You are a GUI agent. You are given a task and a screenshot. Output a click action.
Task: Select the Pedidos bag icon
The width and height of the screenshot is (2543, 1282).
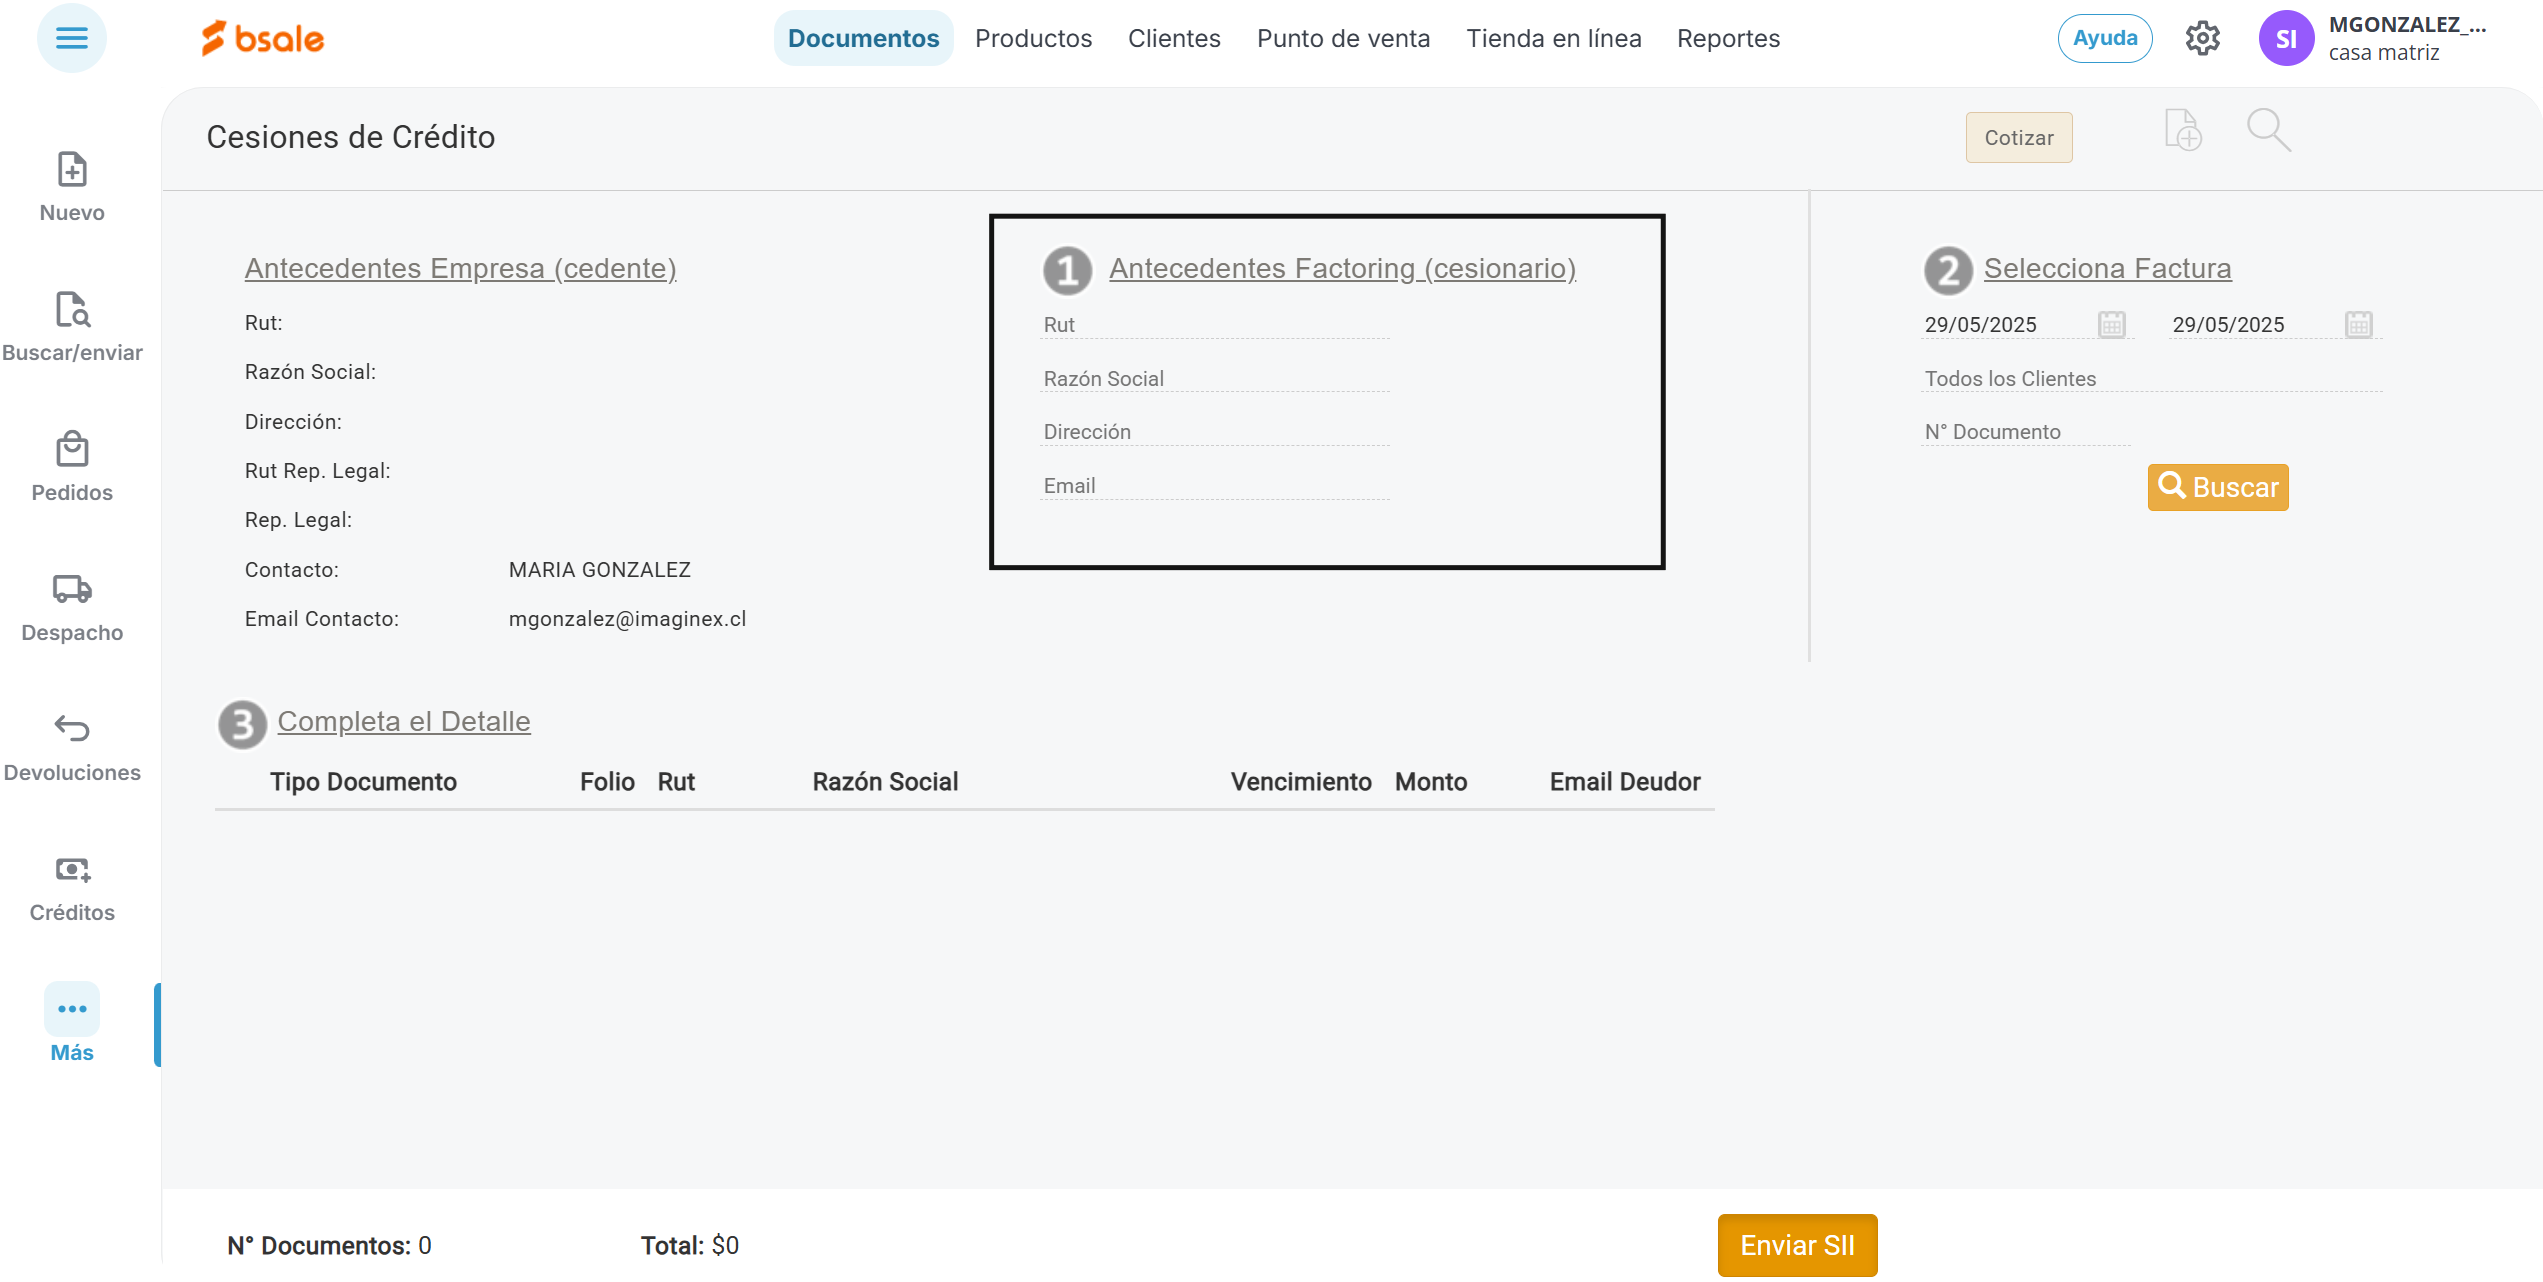click(x=72, y=451)
